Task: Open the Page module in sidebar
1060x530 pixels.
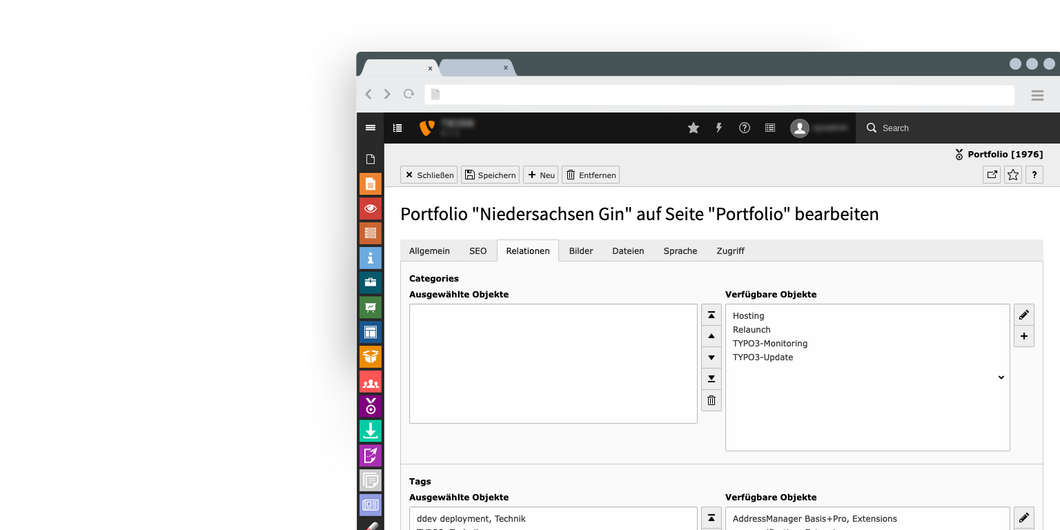Action: pyautogui.click(x=370, y=183)
